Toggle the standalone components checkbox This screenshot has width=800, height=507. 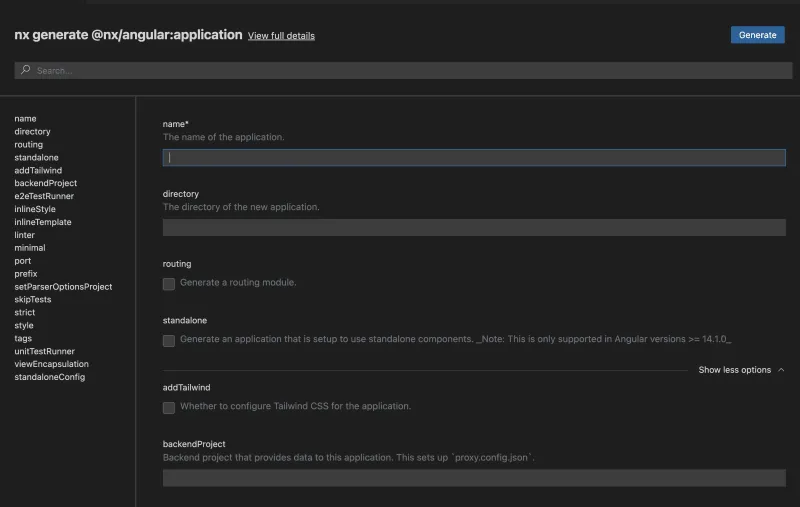(169, 341)
